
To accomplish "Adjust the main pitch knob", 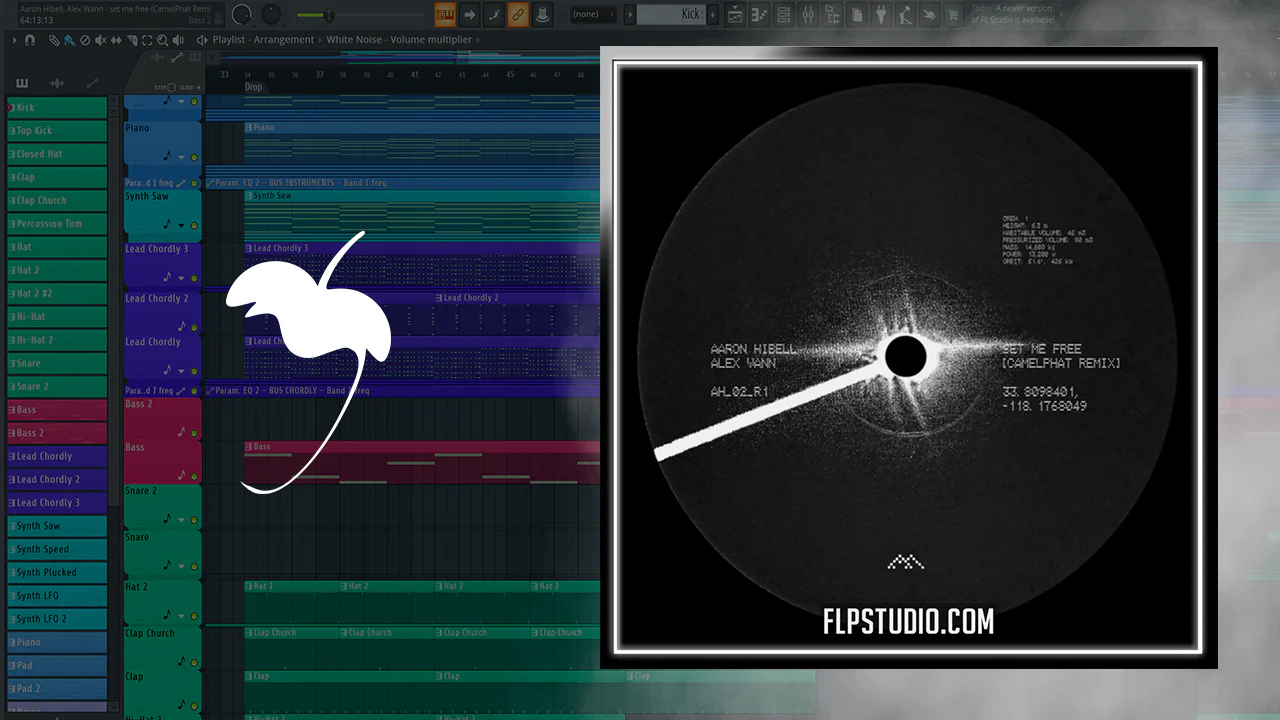I will (x=272, y=15).
